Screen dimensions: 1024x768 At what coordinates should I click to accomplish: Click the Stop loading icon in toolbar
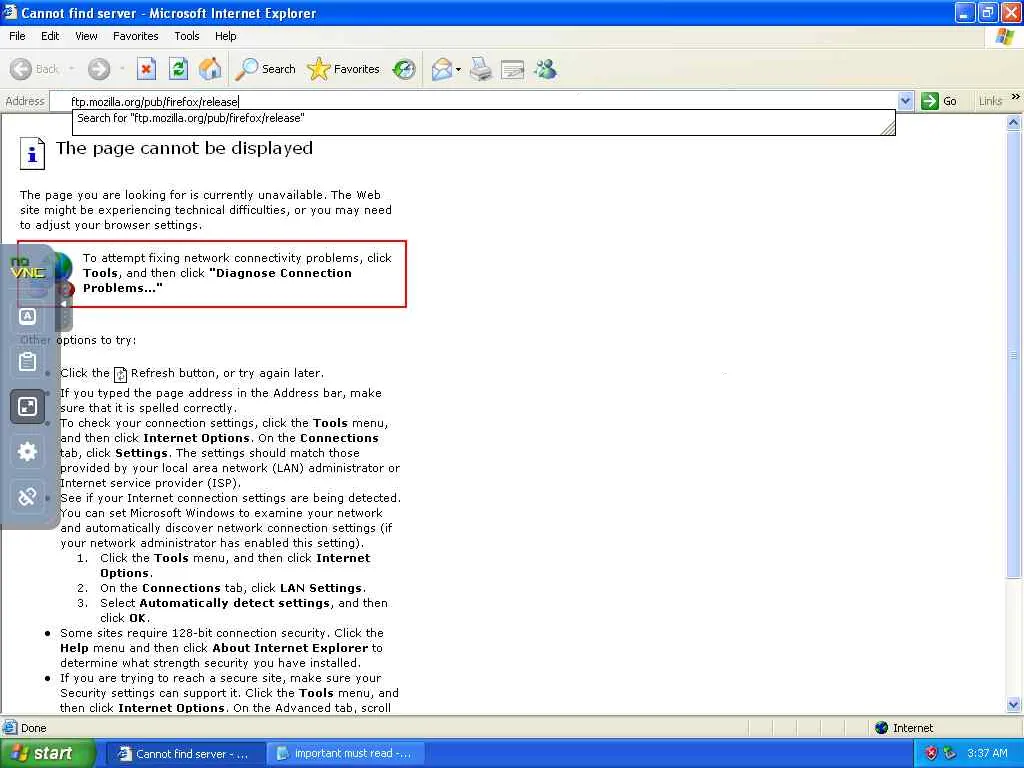[x=146, y=69]
